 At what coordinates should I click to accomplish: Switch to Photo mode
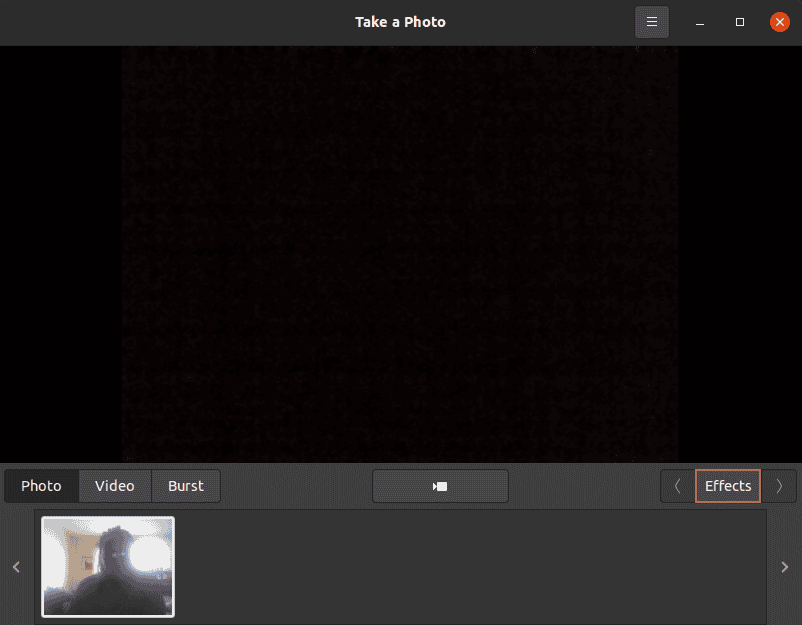[41, 486]
